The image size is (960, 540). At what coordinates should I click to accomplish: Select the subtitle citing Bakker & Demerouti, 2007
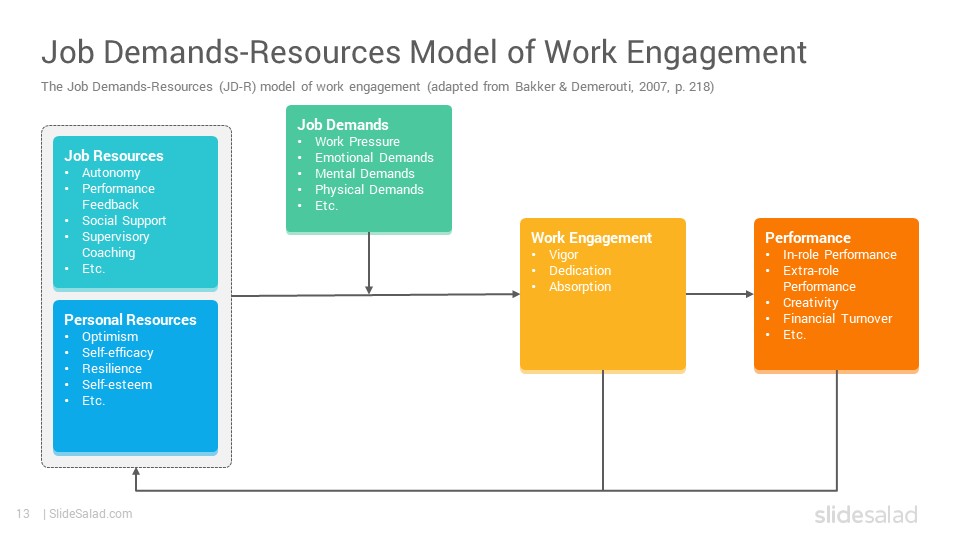pyautogui.click(x=378, y=87)
